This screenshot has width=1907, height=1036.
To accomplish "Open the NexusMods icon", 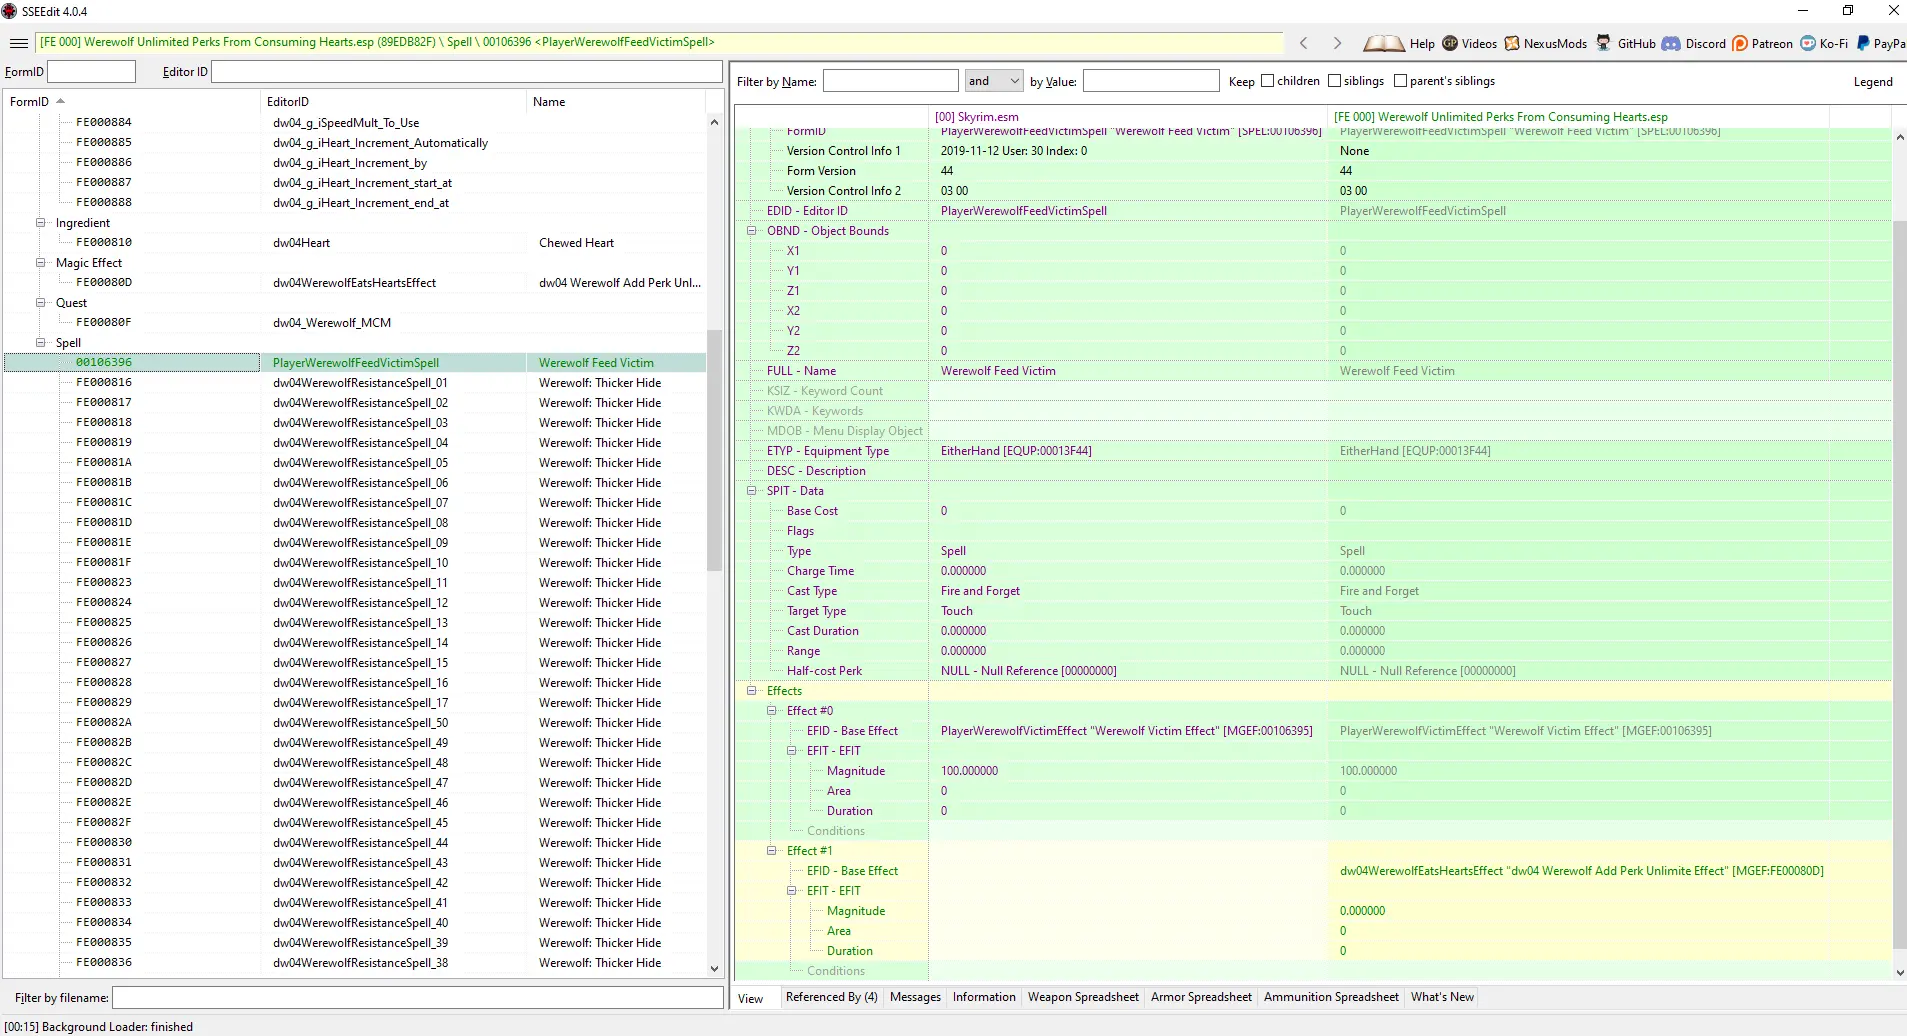I will [1512, 43].
